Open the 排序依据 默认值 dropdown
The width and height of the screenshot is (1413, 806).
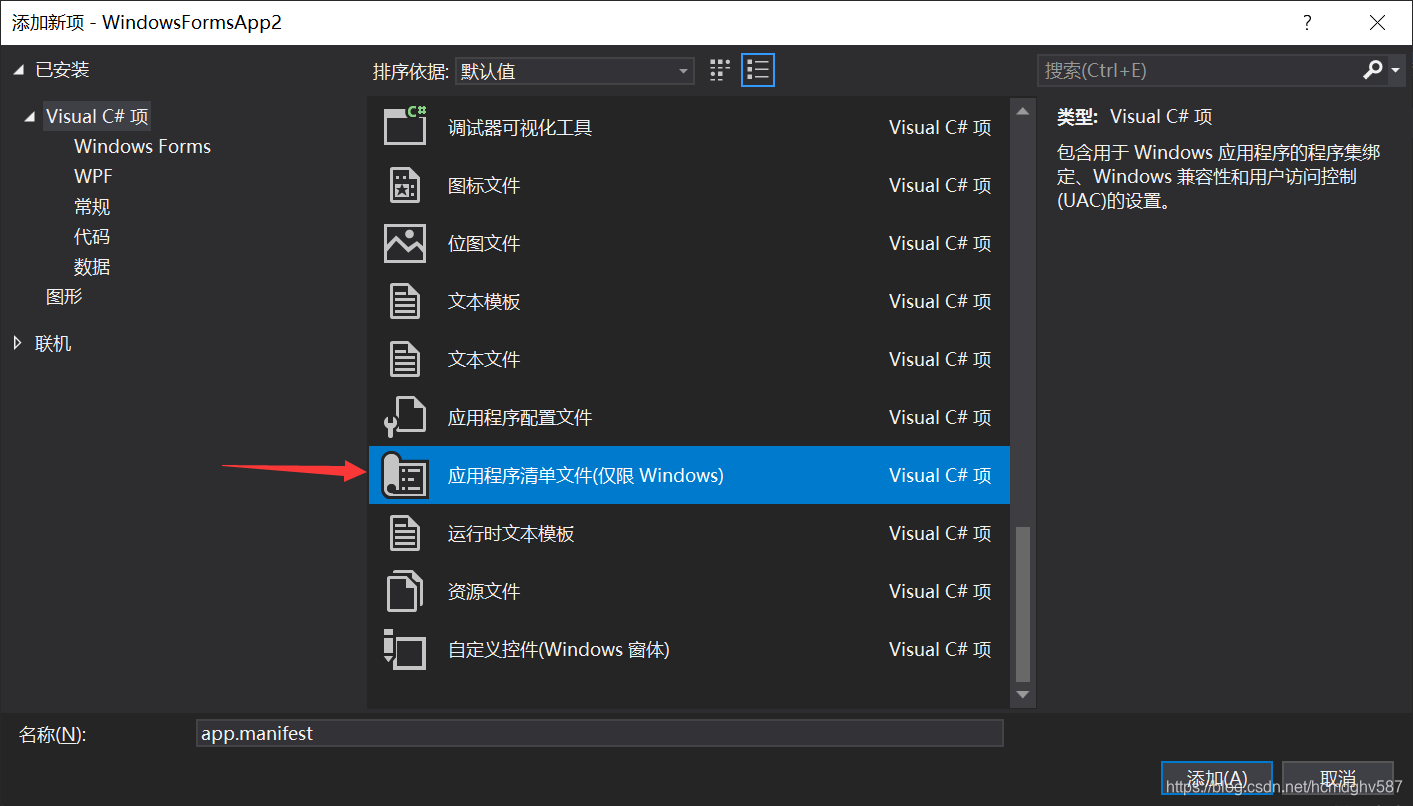pyautogui.click(x=575, y=71)
